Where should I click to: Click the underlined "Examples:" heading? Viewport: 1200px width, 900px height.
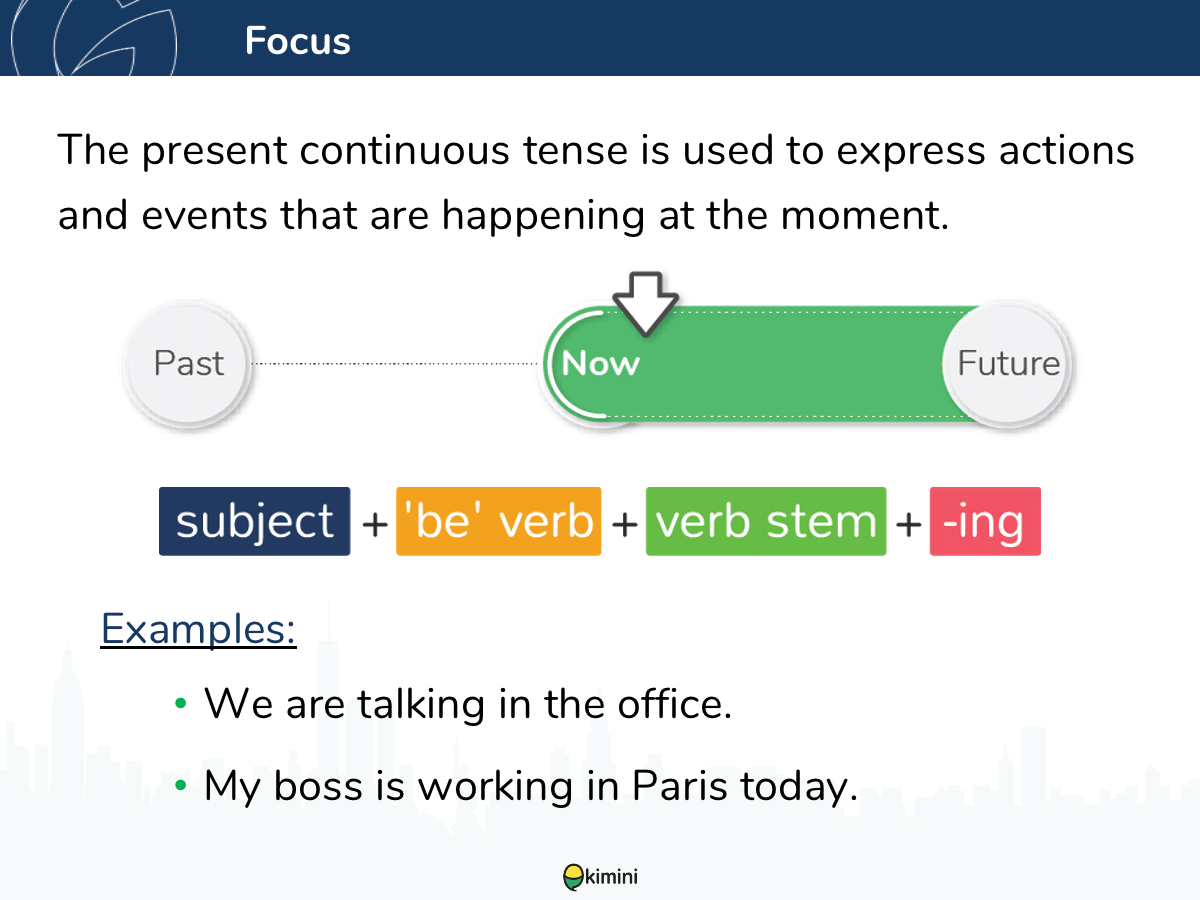click(x=199, y=628)
